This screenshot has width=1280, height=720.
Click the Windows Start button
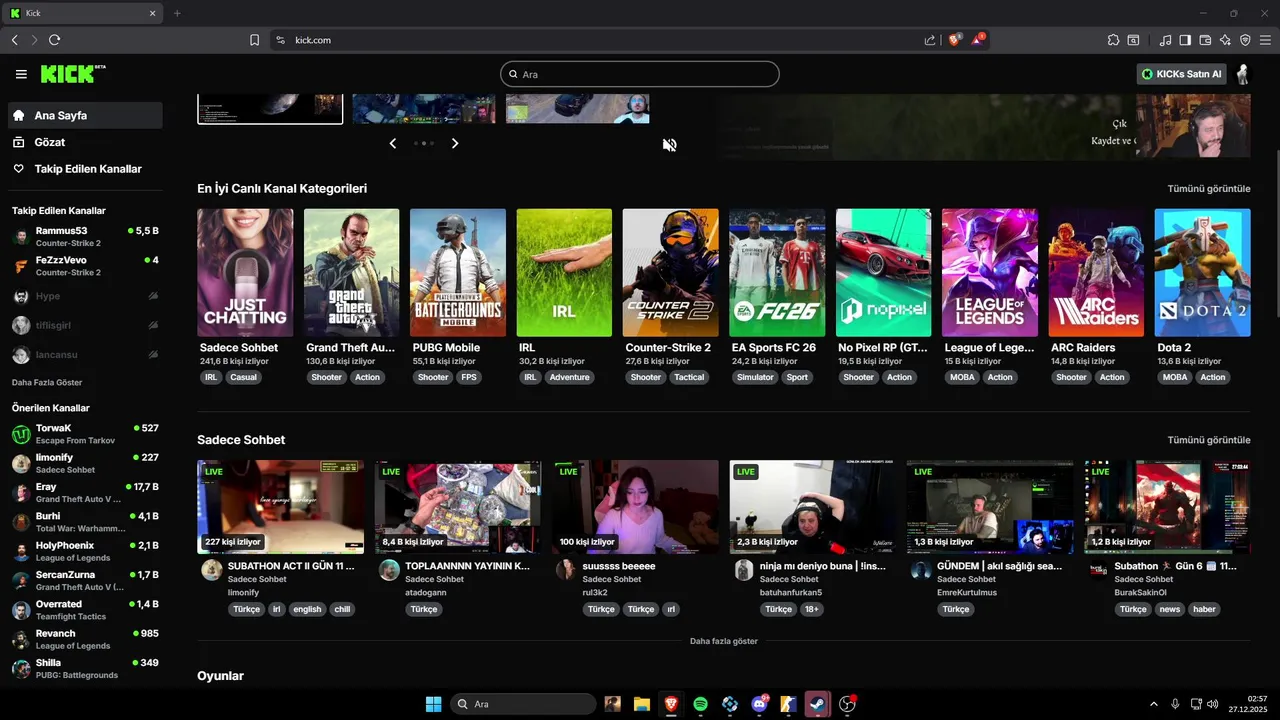pyautogui.click(x=433, y=704)
